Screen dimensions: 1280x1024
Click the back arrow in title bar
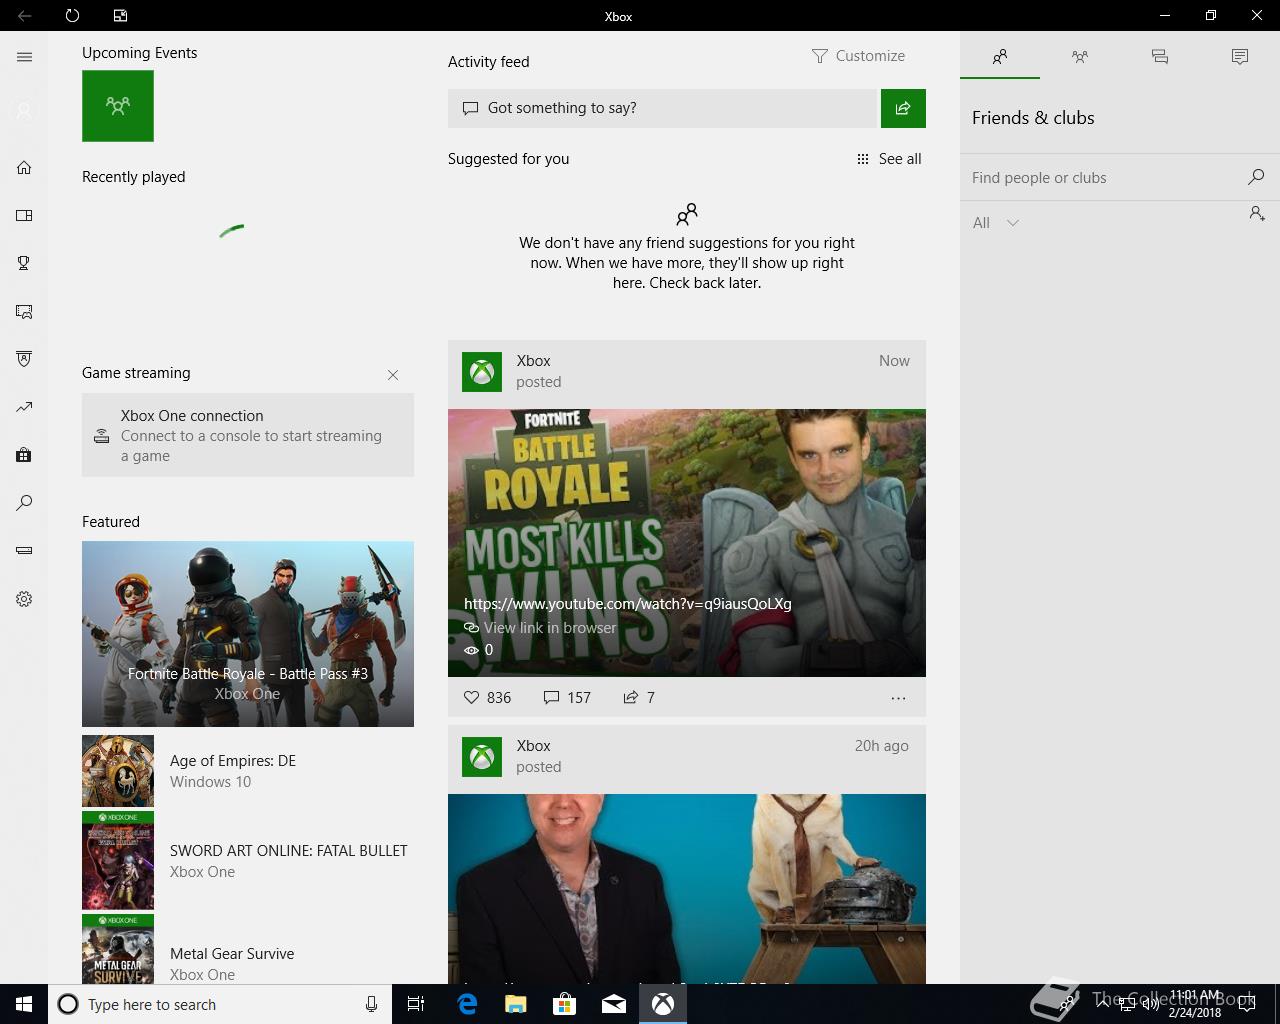click(x=24, y=16)
